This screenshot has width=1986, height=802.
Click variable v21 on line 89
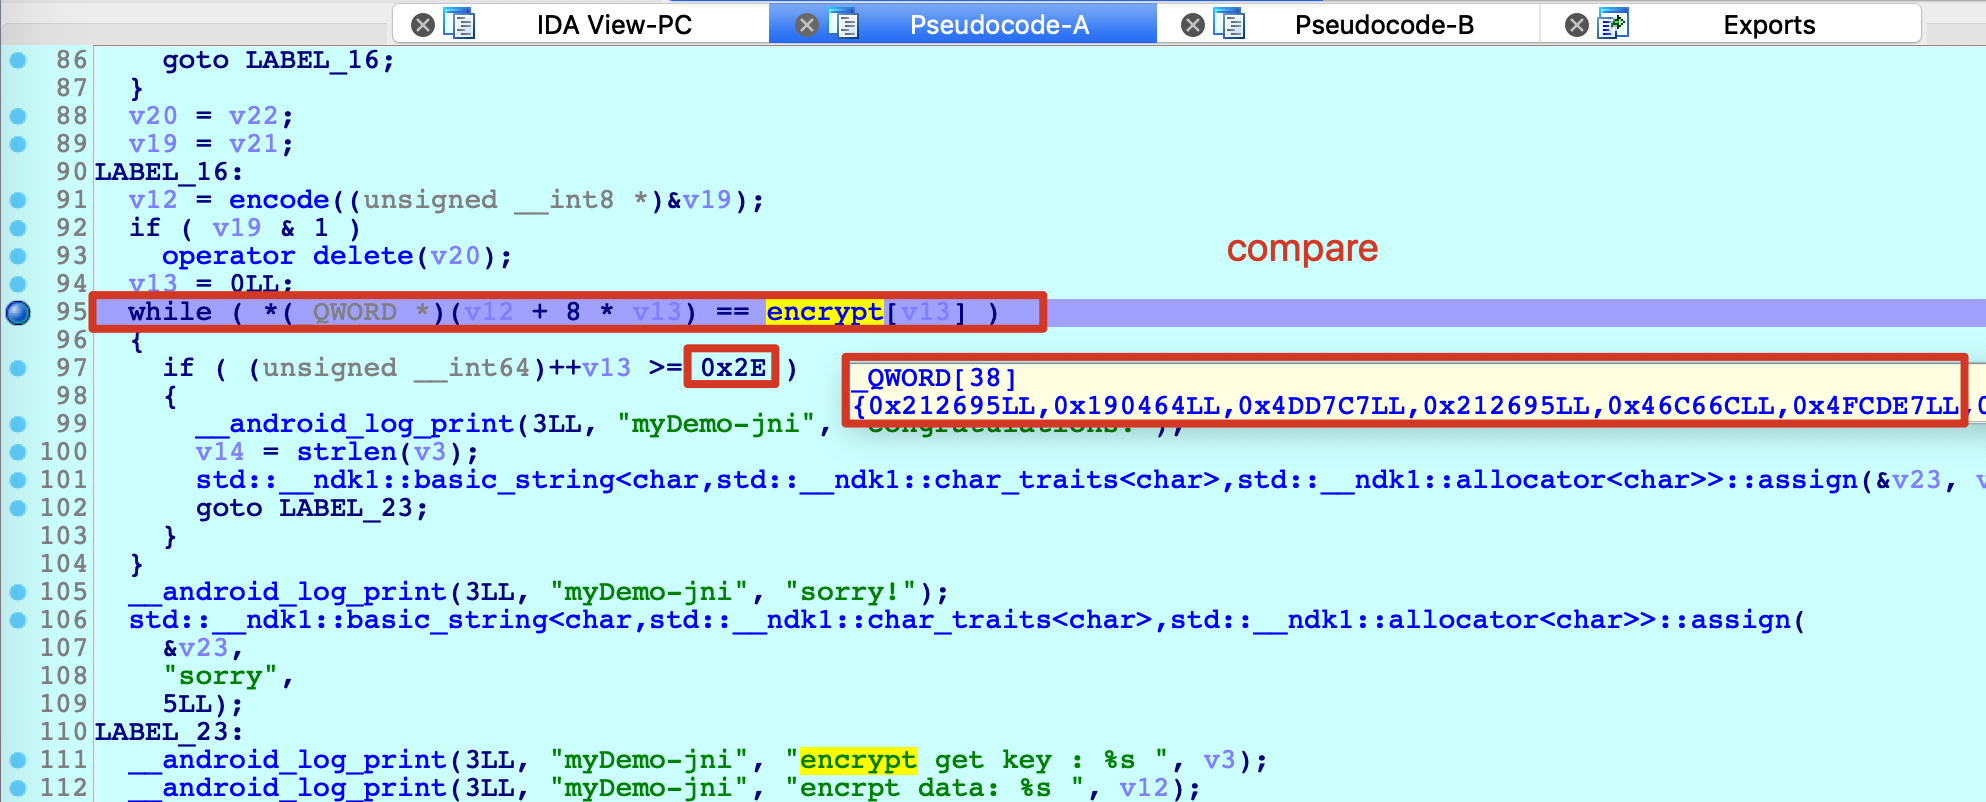pyautogui.click(x=254, y=144)
